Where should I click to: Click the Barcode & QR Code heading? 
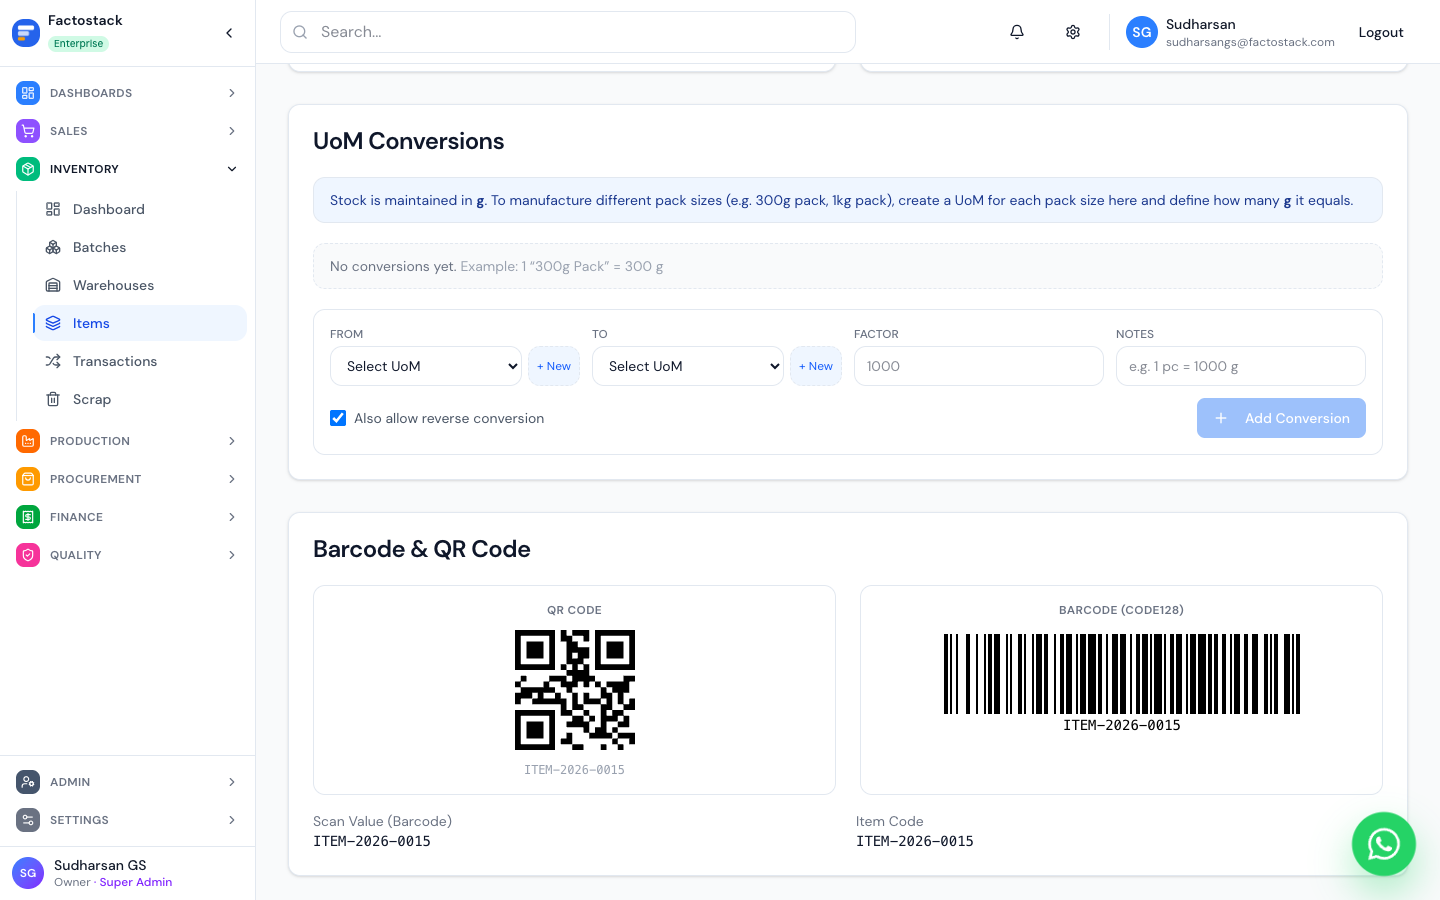422,549
